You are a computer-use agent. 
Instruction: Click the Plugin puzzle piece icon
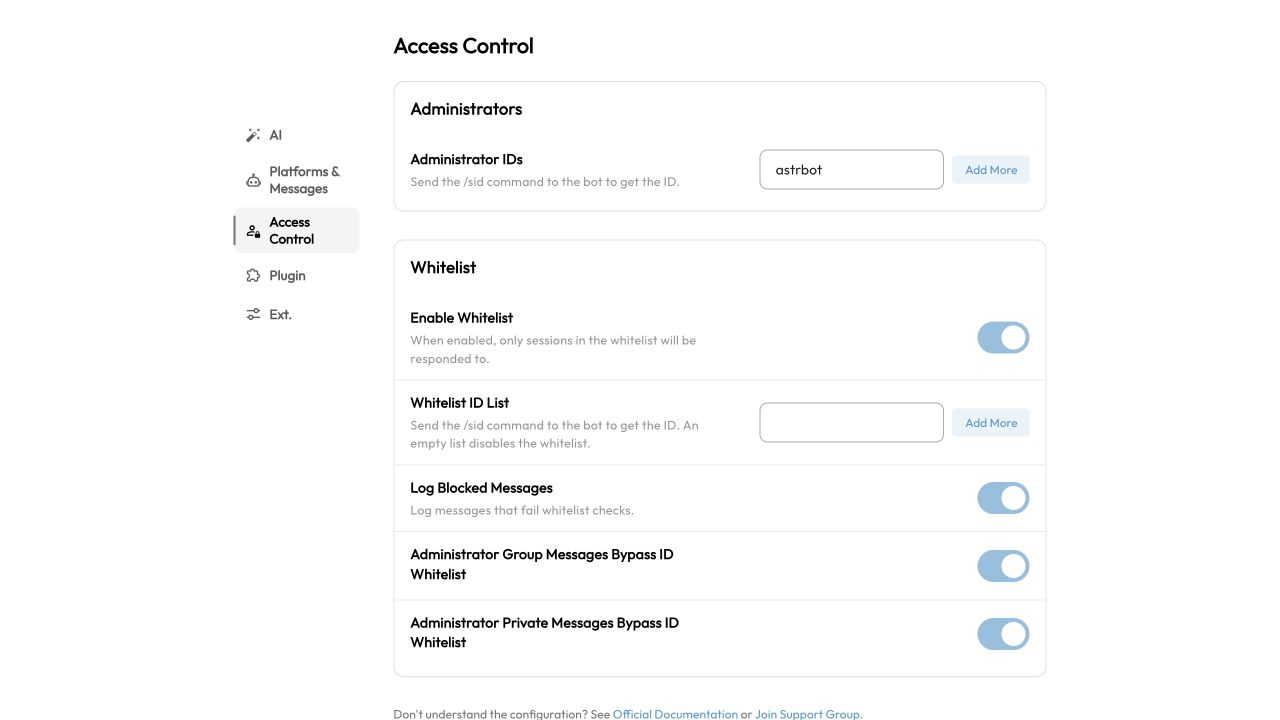253,276
